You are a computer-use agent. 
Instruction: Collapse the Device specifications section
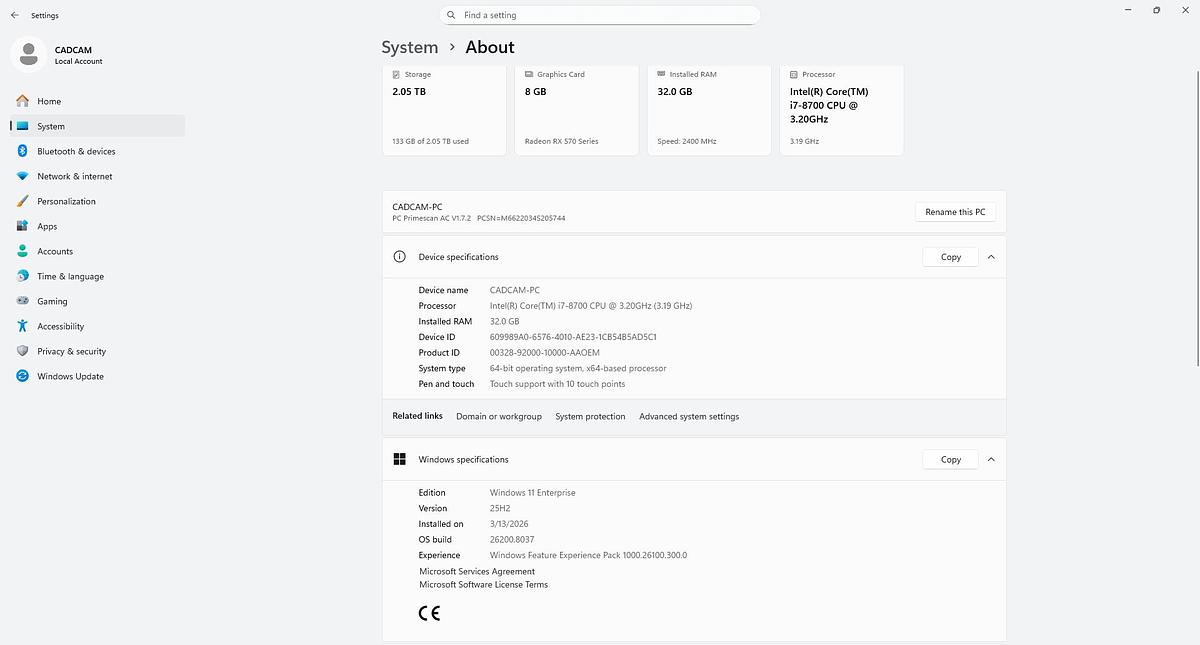991,257
